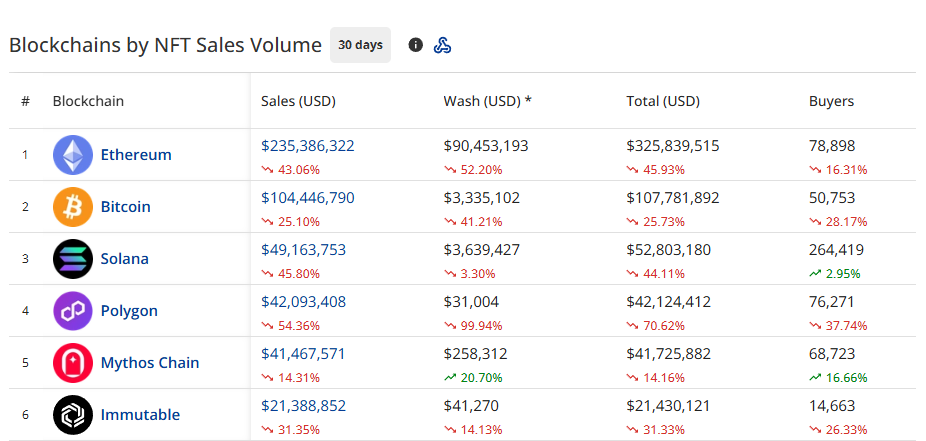Click Mythos Chain wash change 20.70%
This screenshot has width=926, height=441.
[x=473, y=378]
